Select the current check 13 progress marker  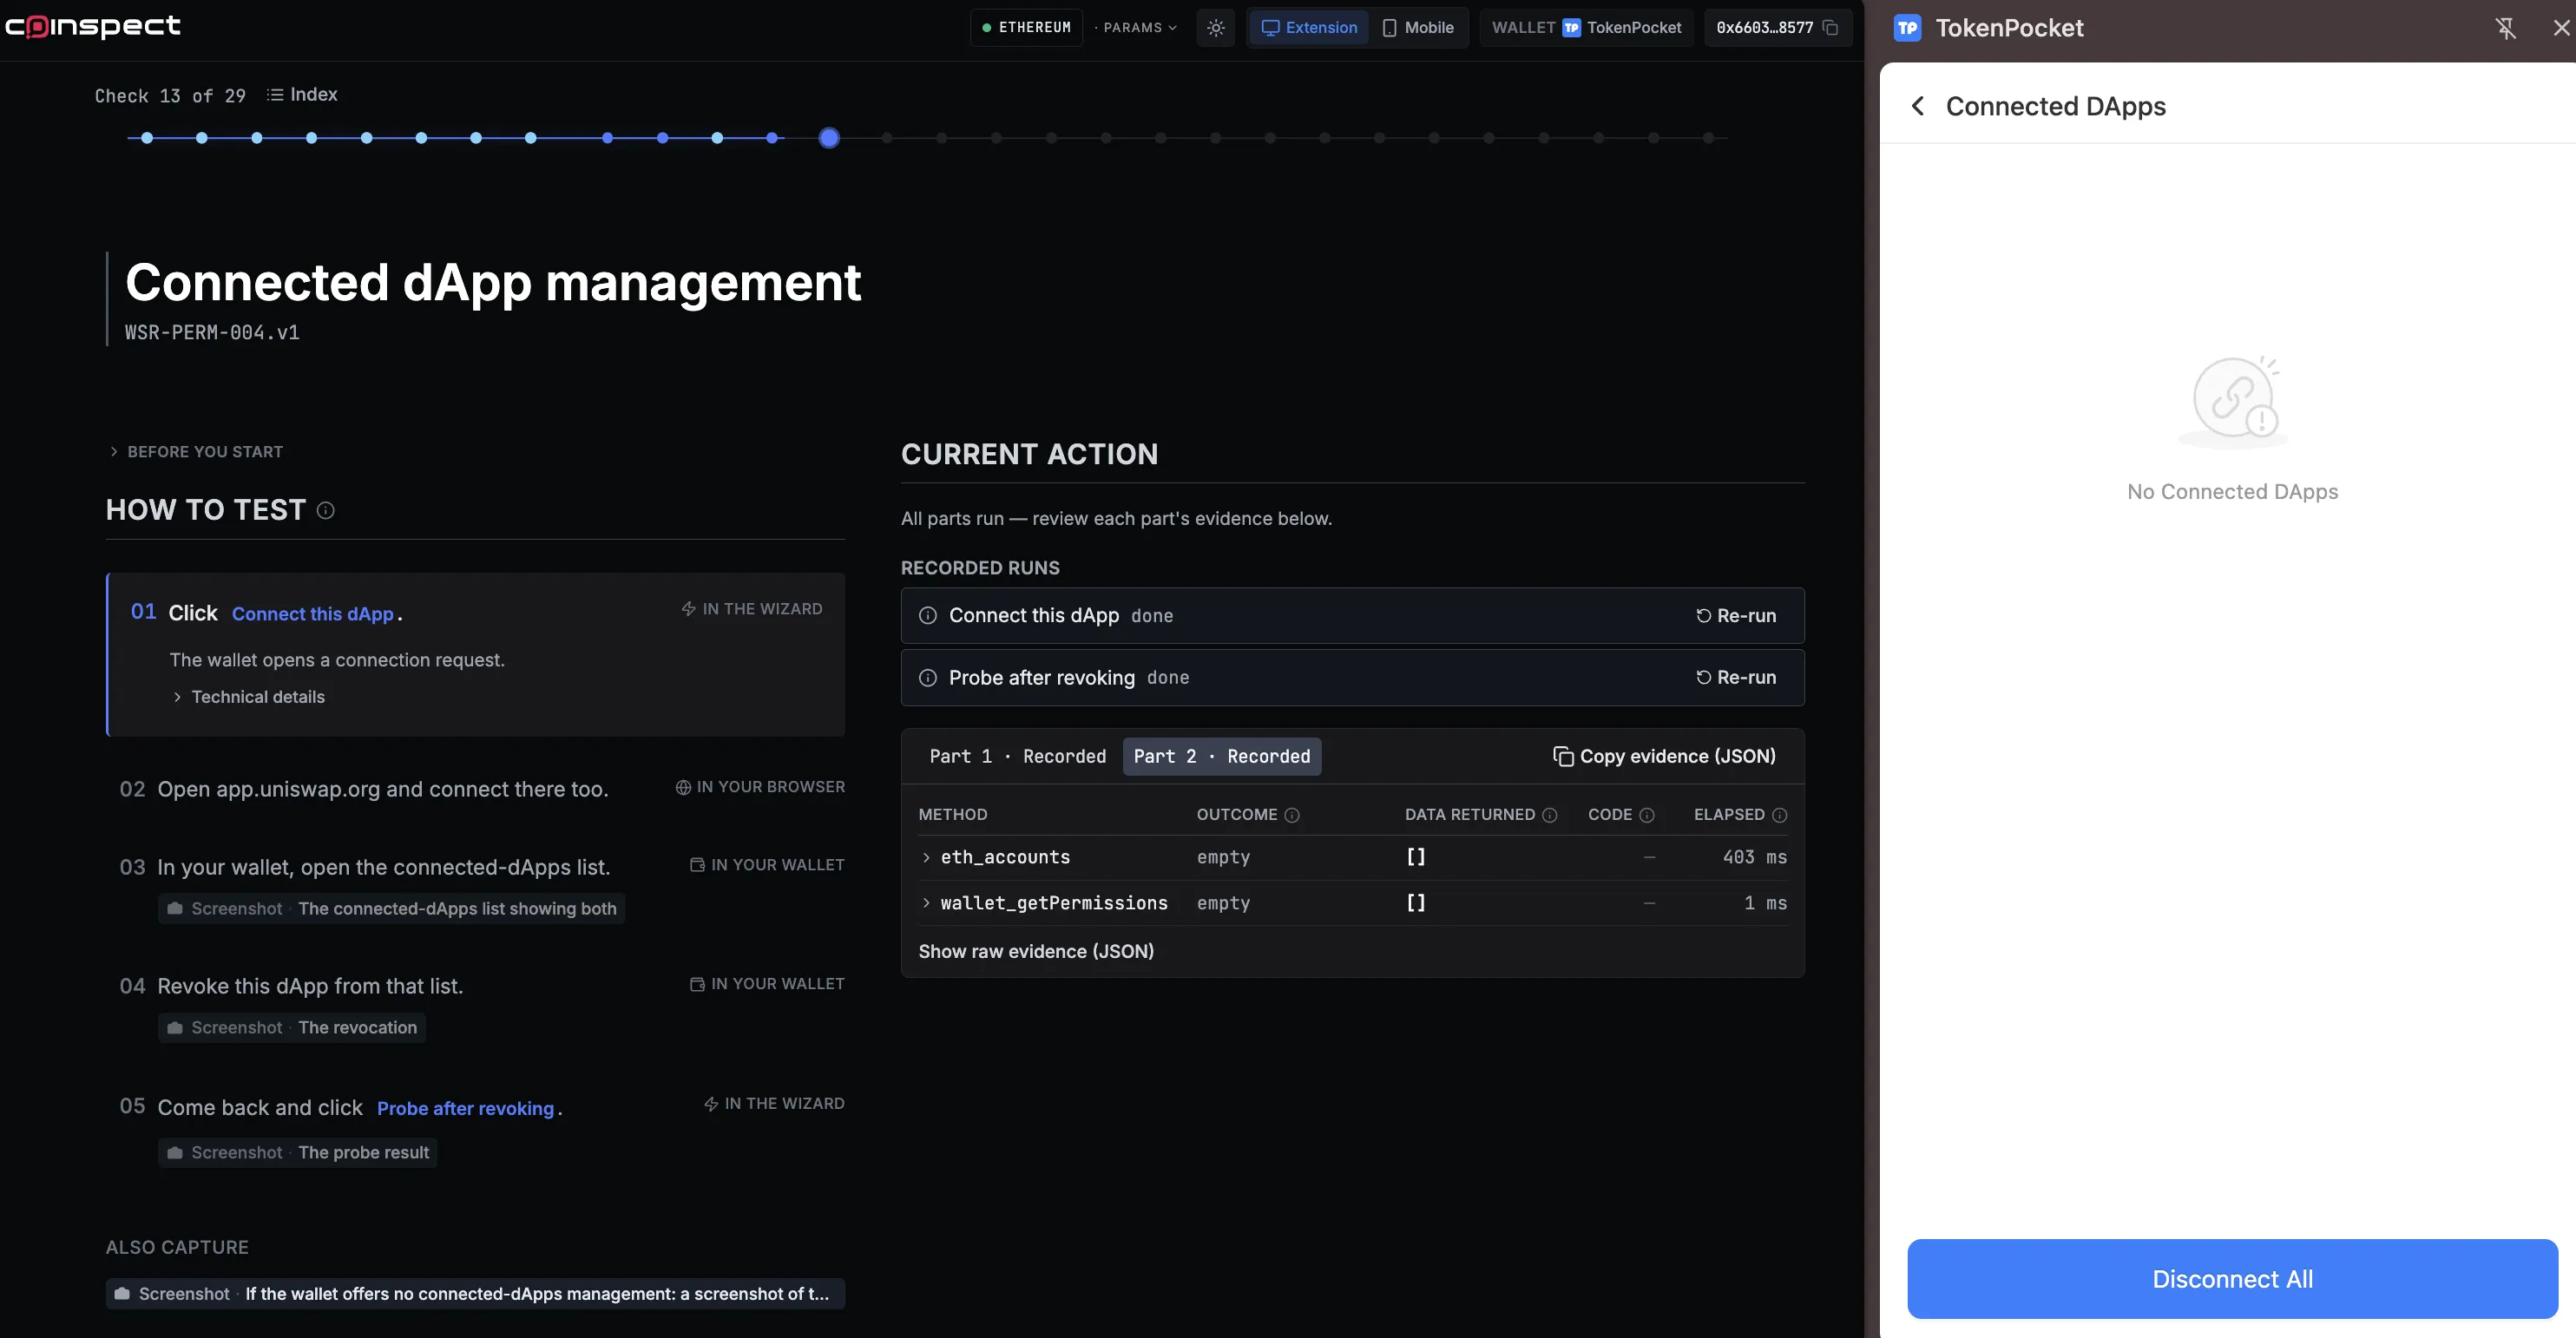click(x=829, y=138)
